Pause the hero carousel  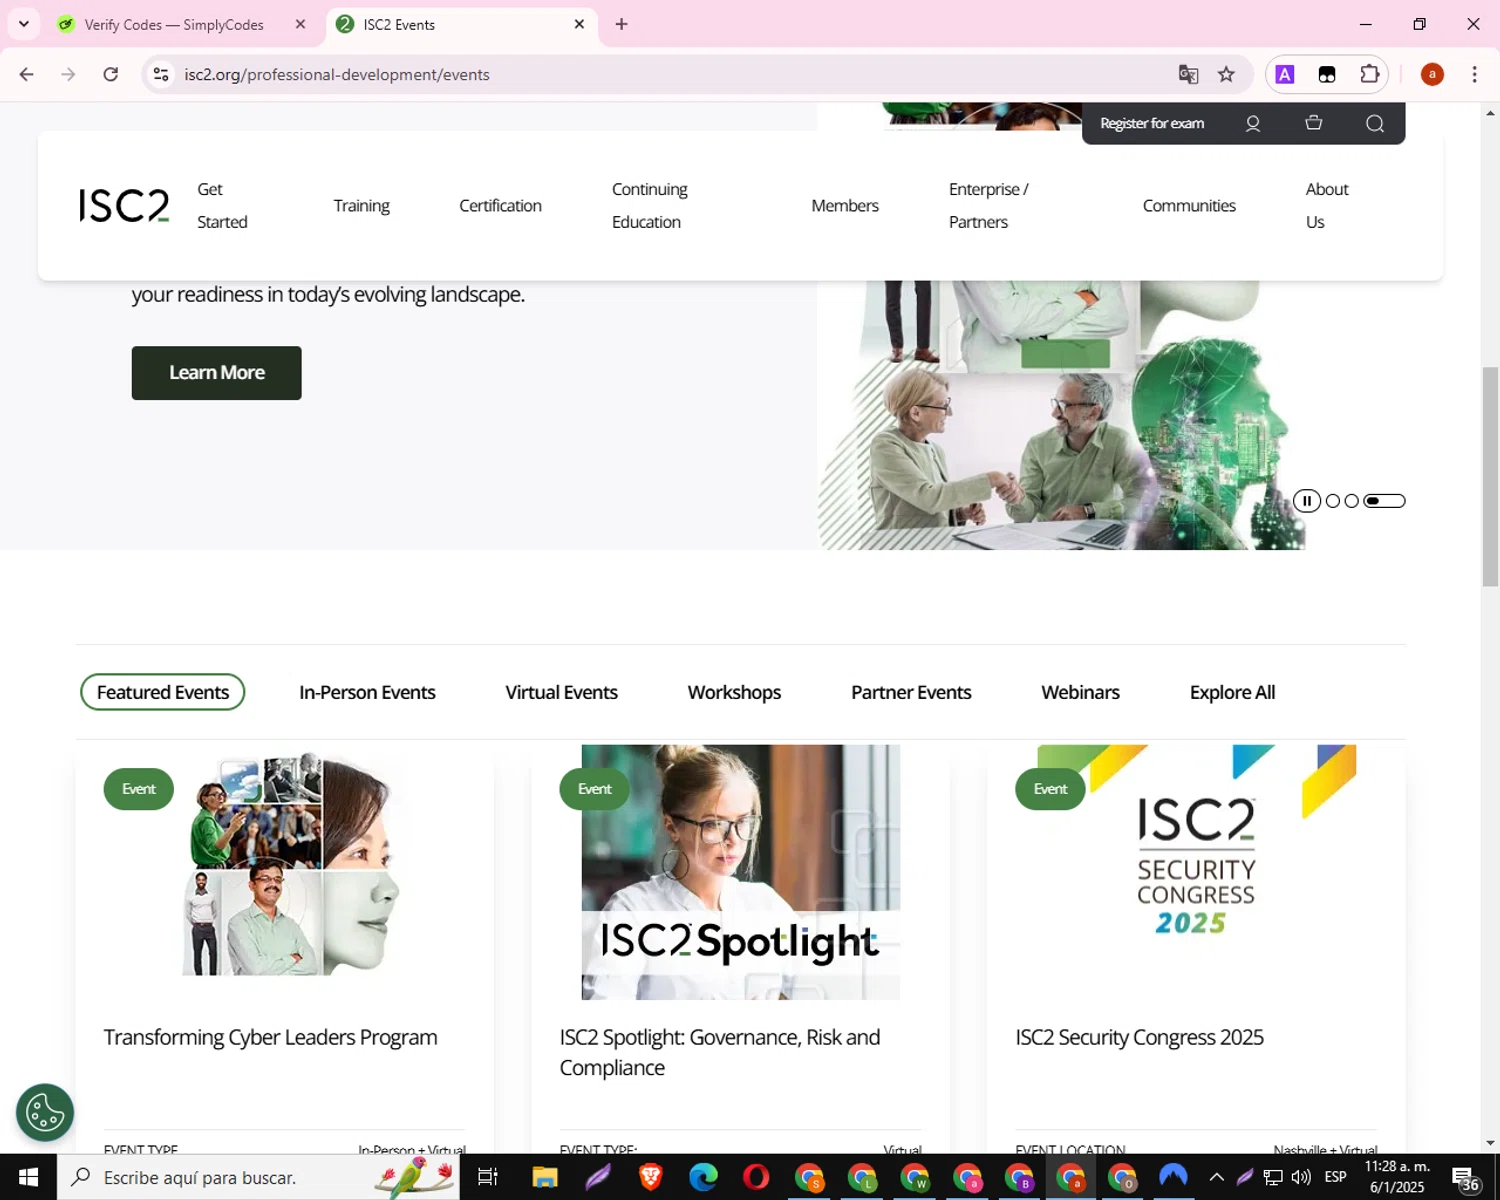point(1306,501)
